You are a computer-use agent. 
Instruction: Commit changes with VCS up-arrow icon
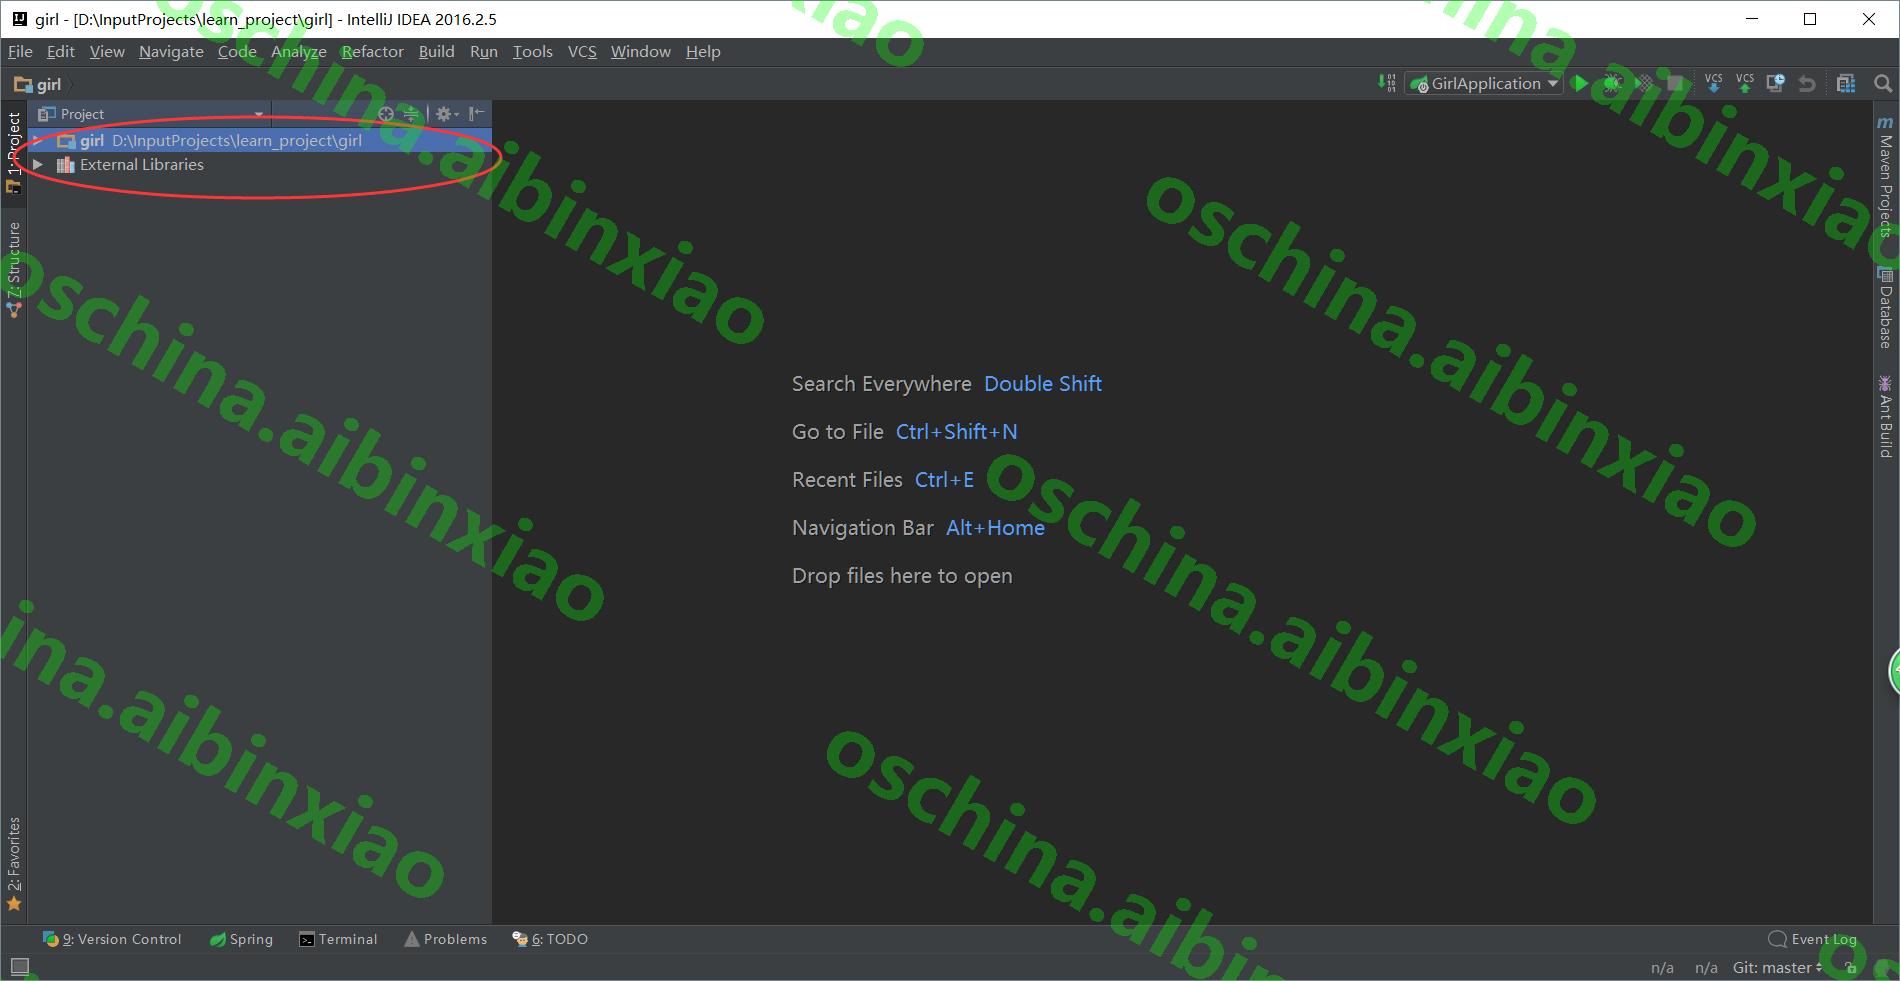[1745, 83]
